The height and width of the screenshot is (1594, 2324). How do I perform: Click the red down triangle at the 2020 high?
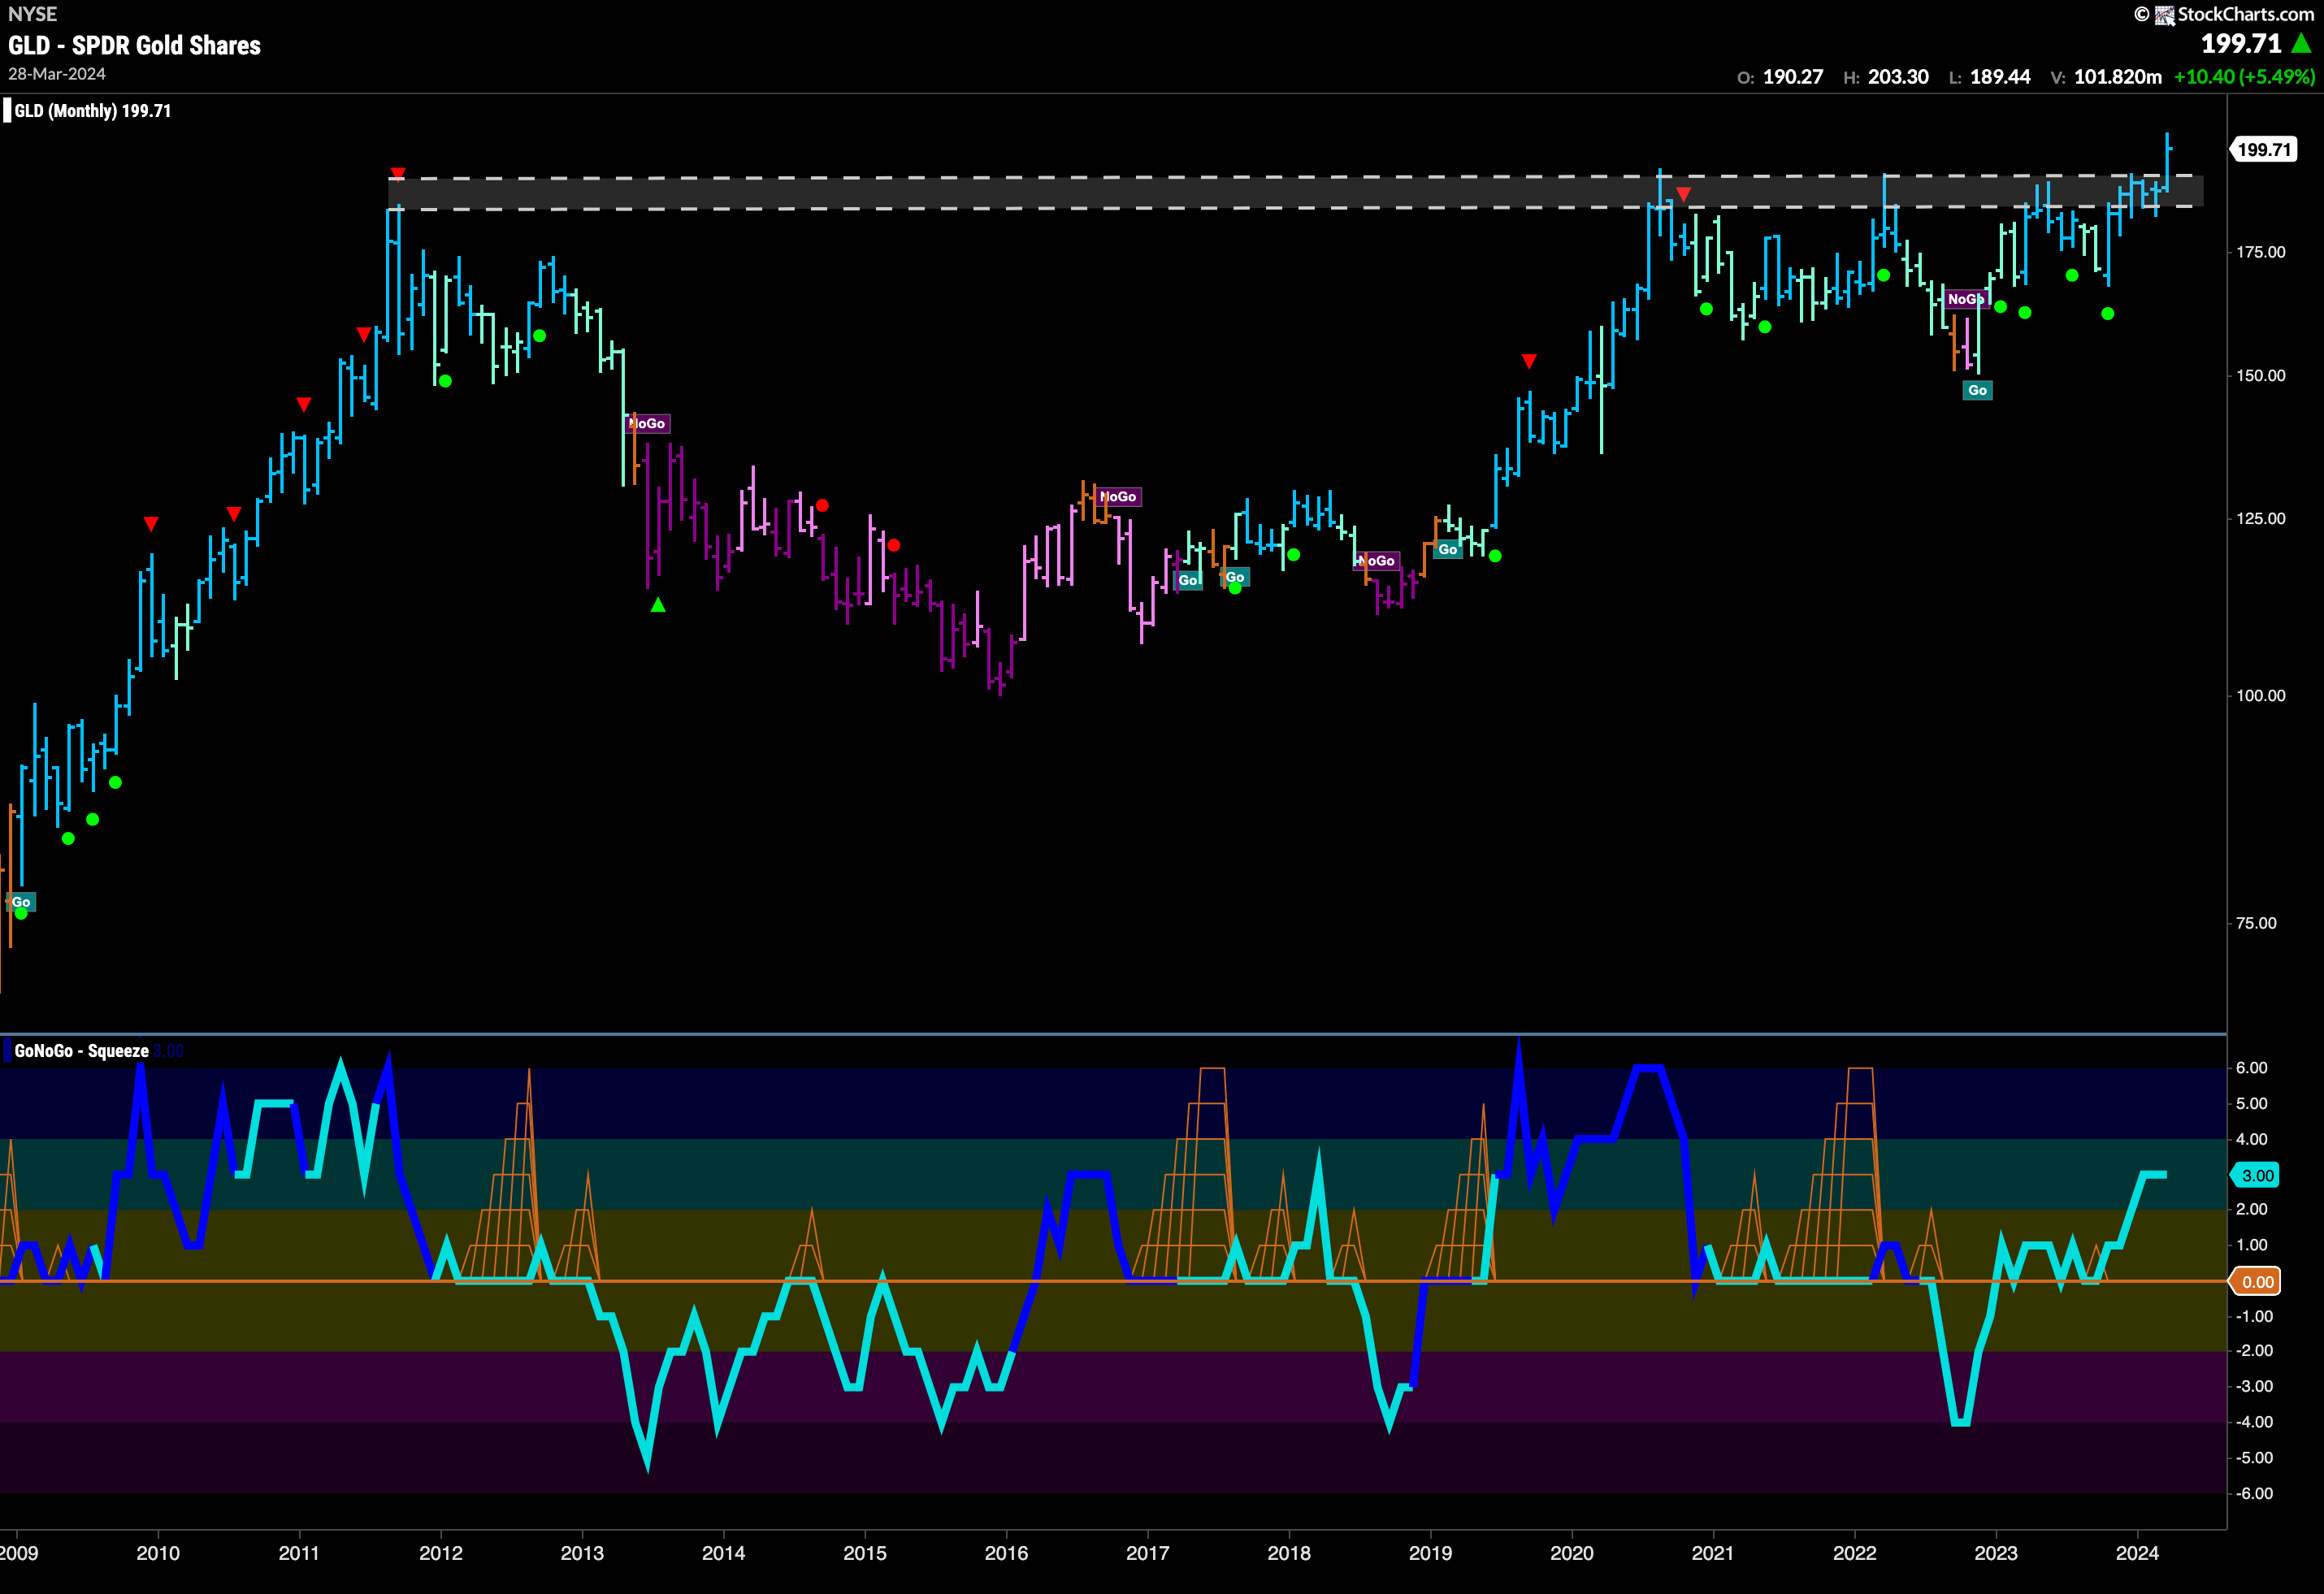pyautogui.click(x=1684, y=194)
